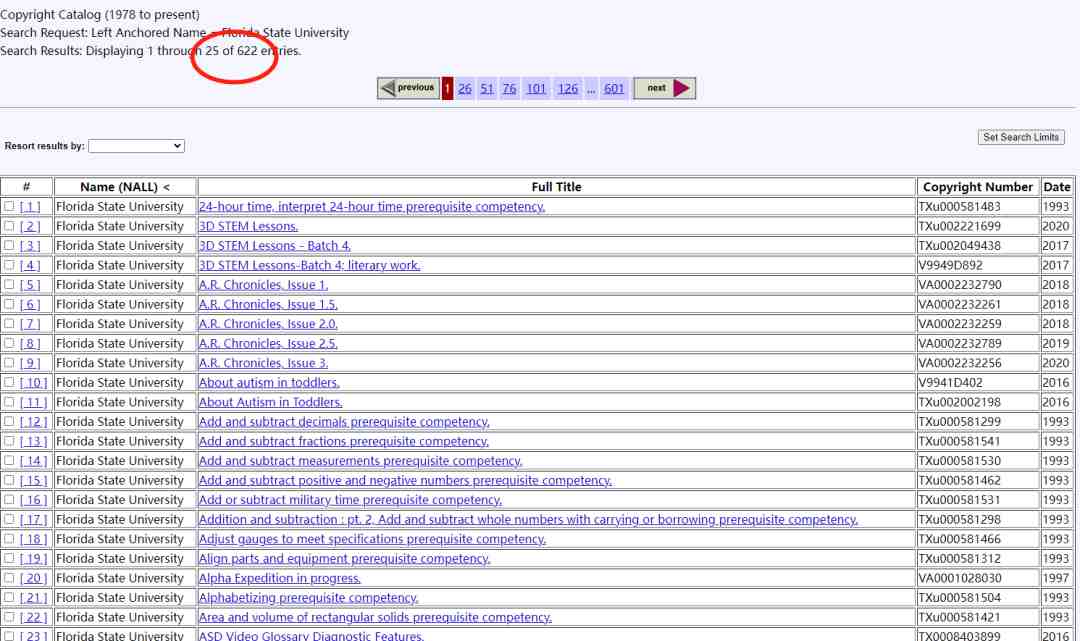
Task: Open A.R. Chronicles, Issue 1 title
Action: (x=264, y=284)
